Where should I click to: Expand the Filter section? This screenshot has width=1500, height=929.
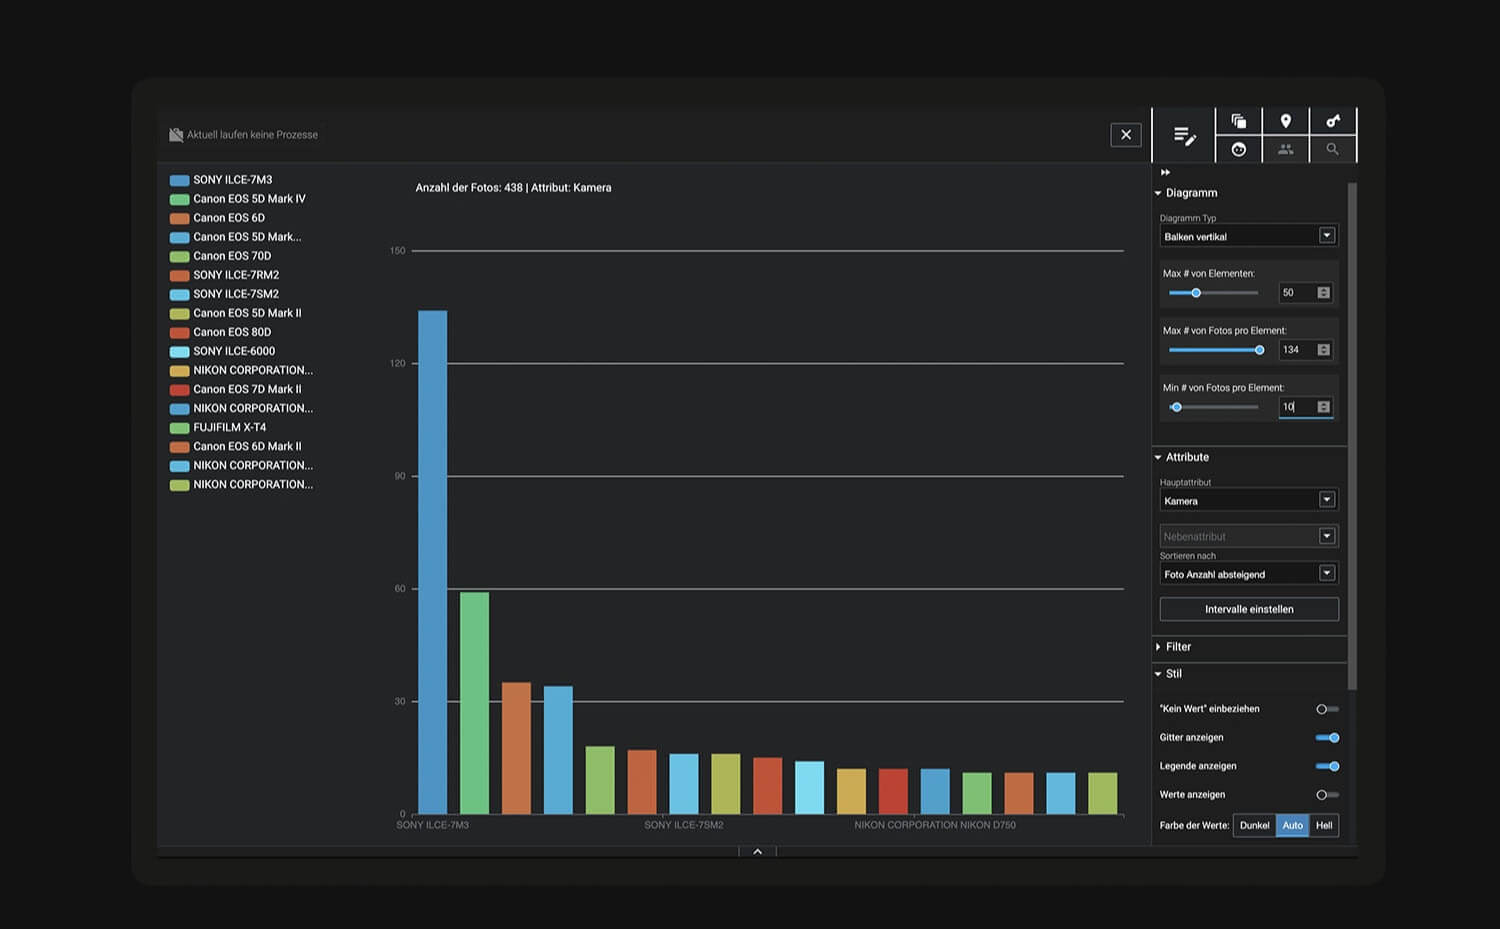(x=1173, y=647)
